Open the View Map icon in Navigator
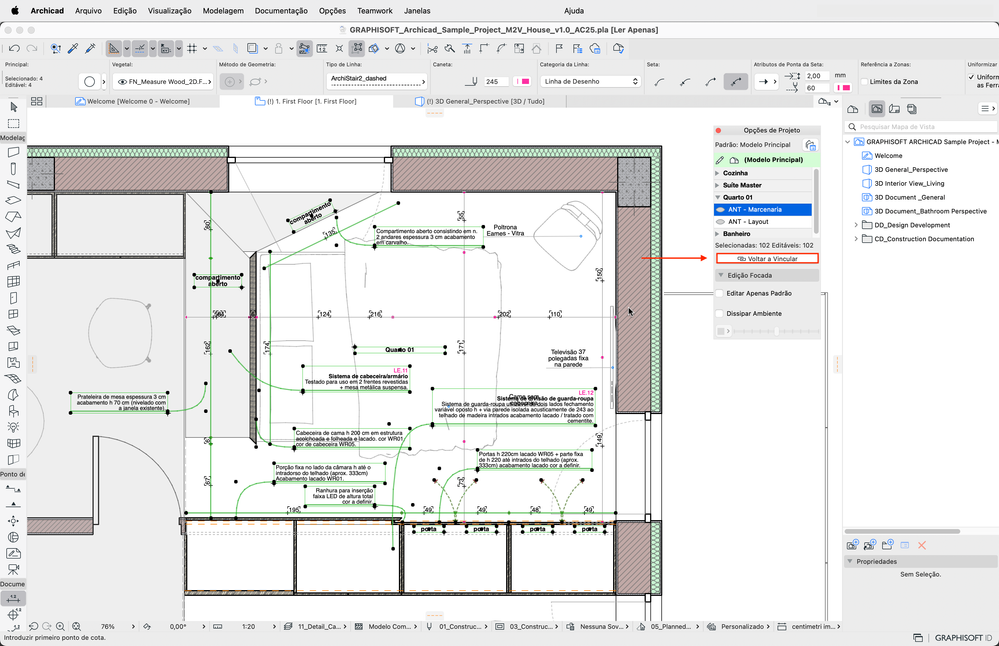This screenshot has height=646, width=999. pyautogui.click(x=877, y=109)
